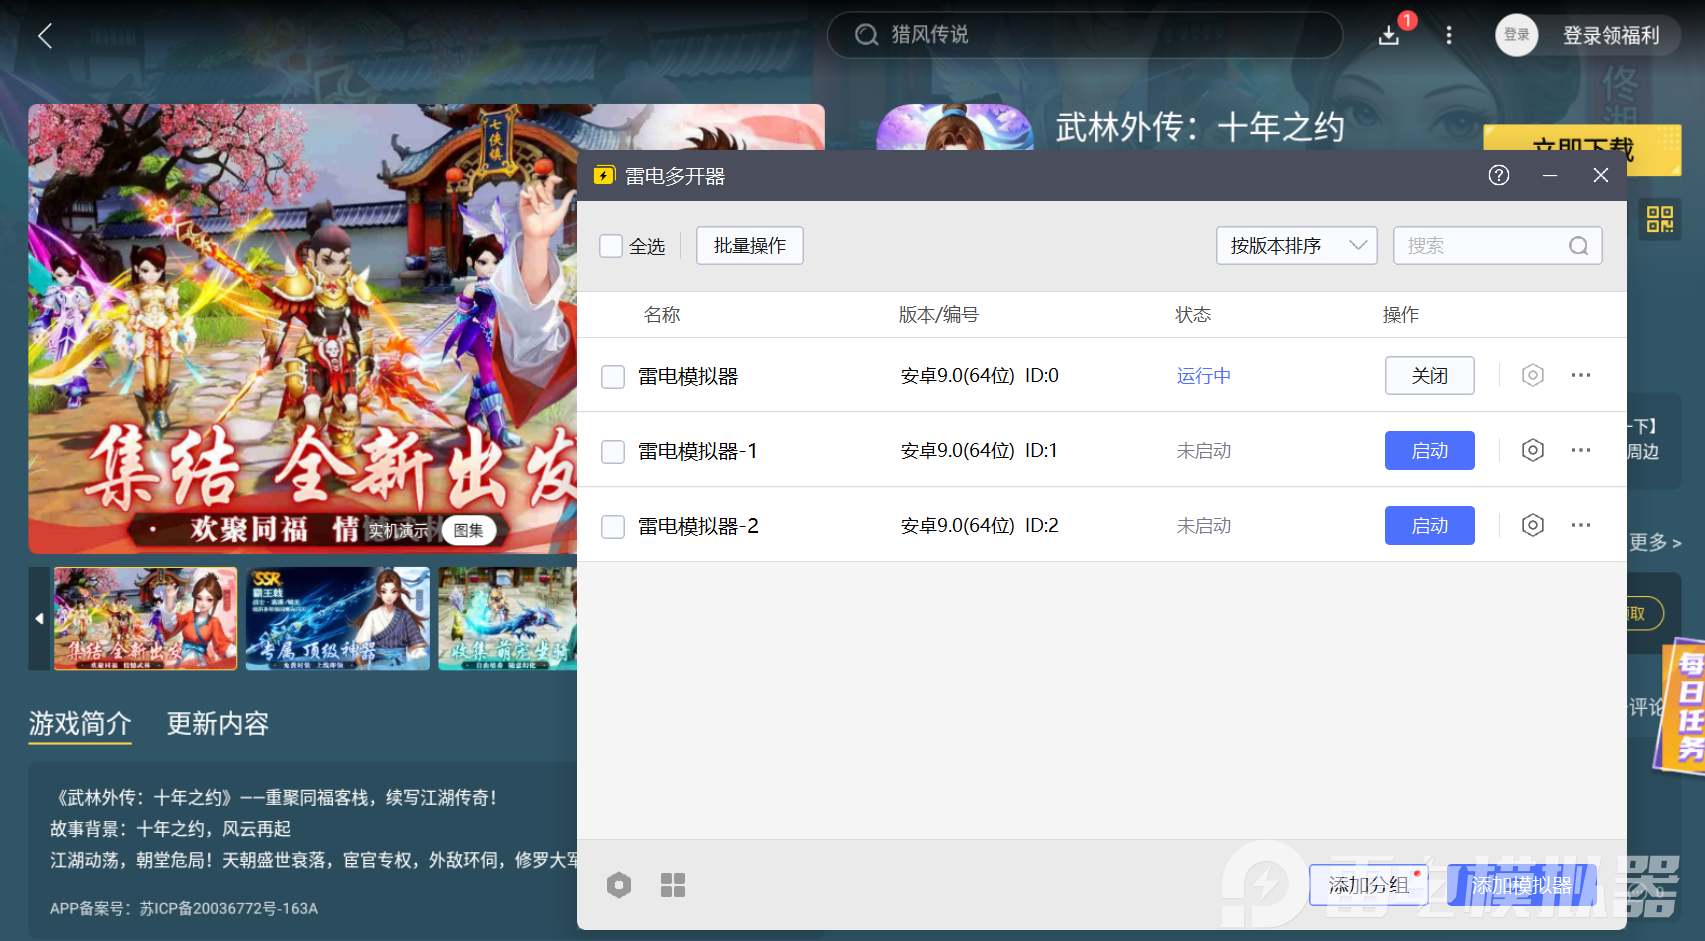Click the previous screenshots arrow
Viewport: 1705px width, 941px height.
pos(39,619)
